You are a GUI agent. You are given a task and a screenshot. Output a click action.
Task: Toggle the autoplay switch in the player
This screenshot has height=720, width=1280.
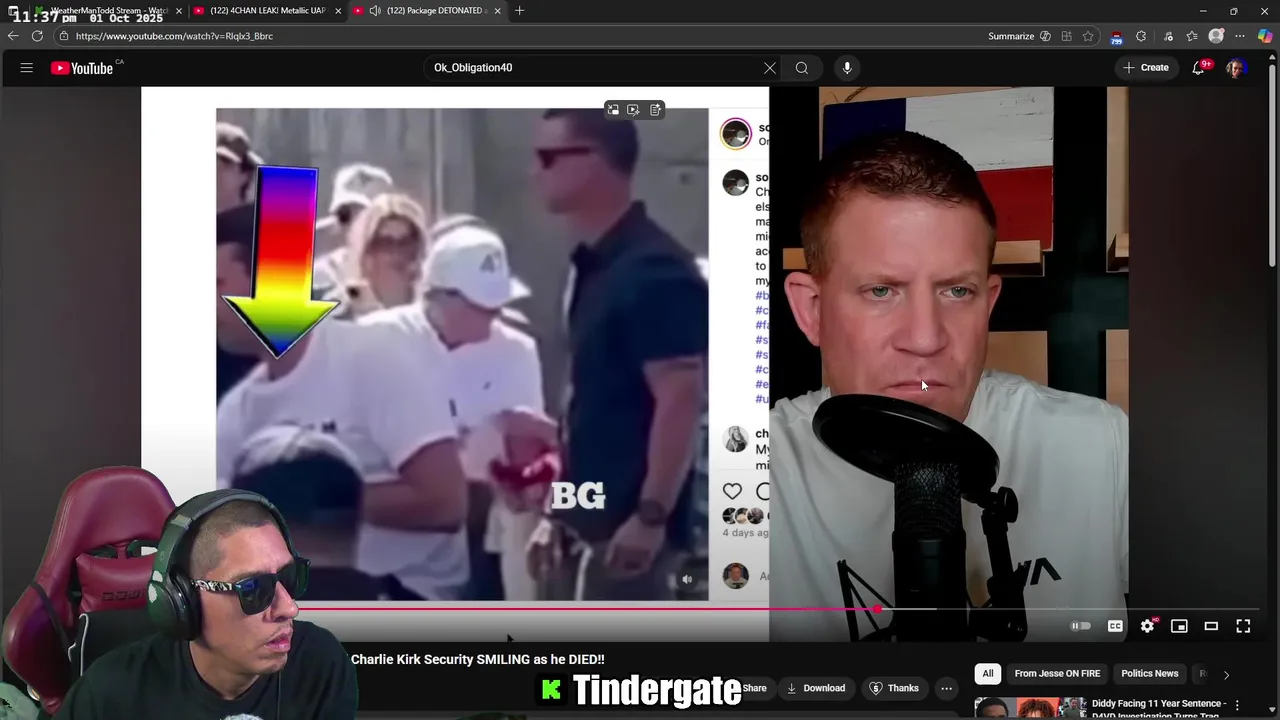(1081, 626)
